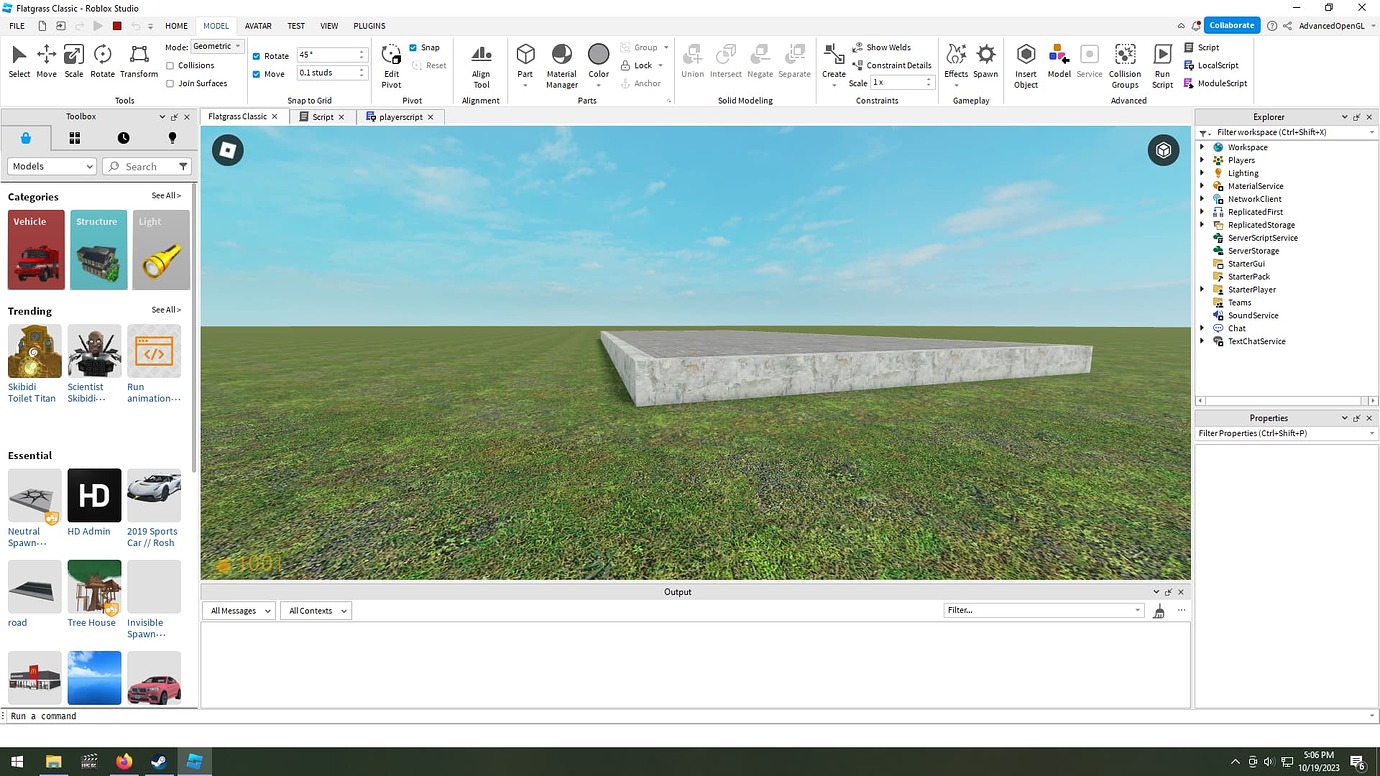Expand the Workspace tree item
The width and height of the screenshot is (1380, 776).
coord(1203,146)
